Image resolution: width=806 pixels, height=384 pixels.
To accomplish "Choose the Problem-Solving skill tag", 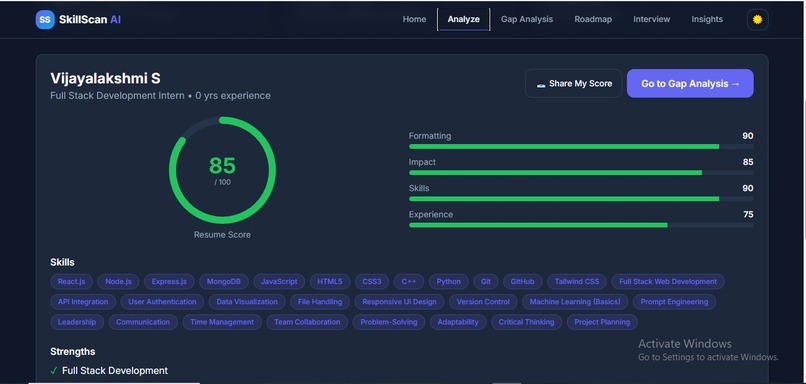I will click(x=389, y=322).
